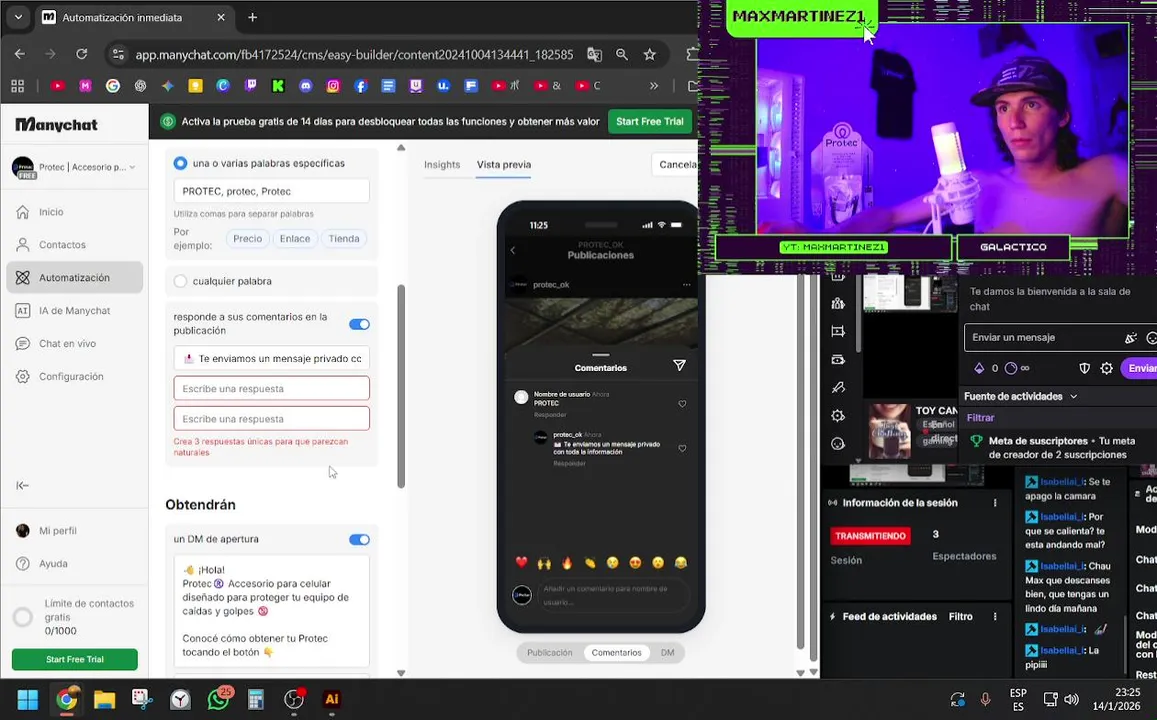
Task: Select DM preview tab
Action: tap(668, 653)
